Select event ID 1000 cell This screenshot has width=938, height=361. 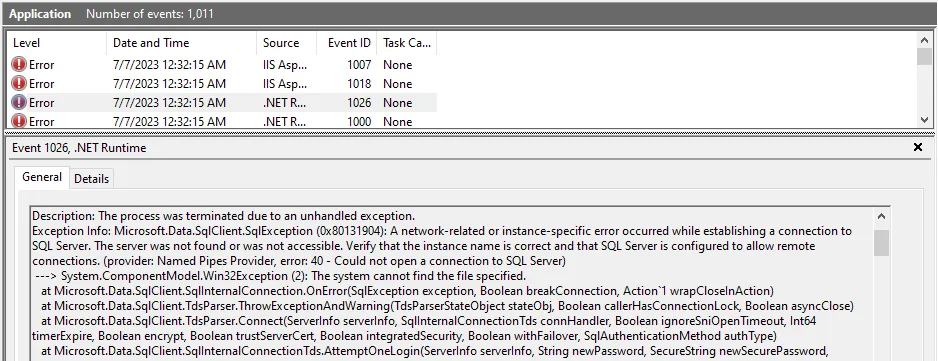click(x=360, y=122)
